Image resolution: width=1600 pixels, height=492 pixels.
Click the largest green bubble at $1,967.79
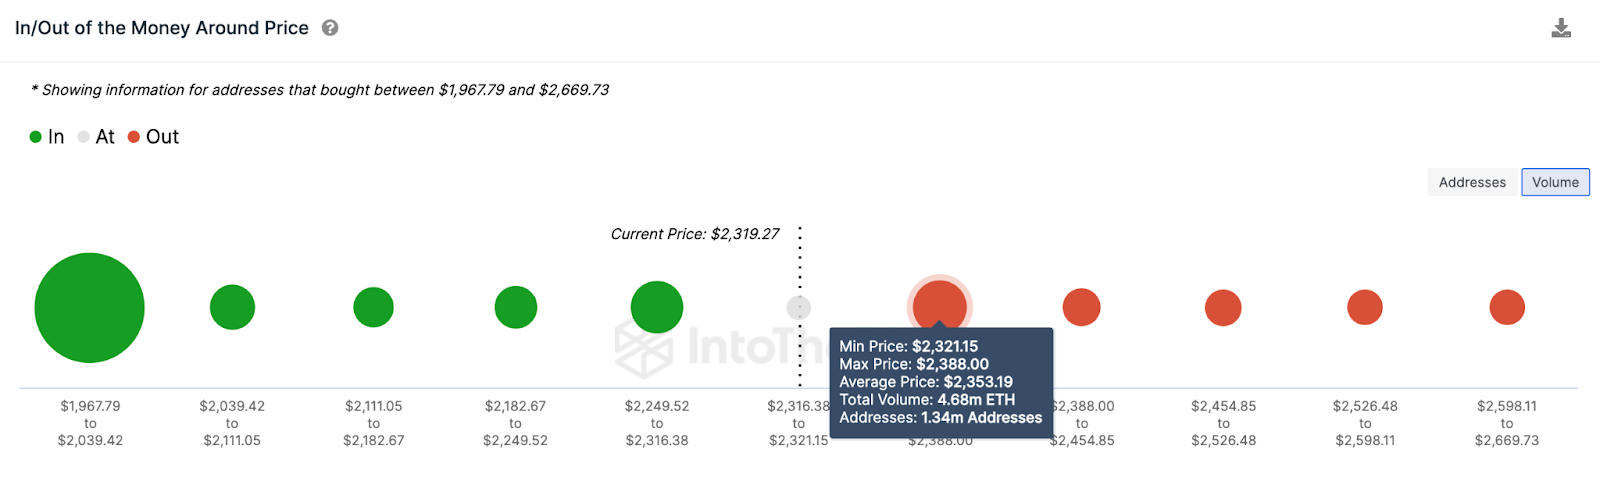pos(89,308)
